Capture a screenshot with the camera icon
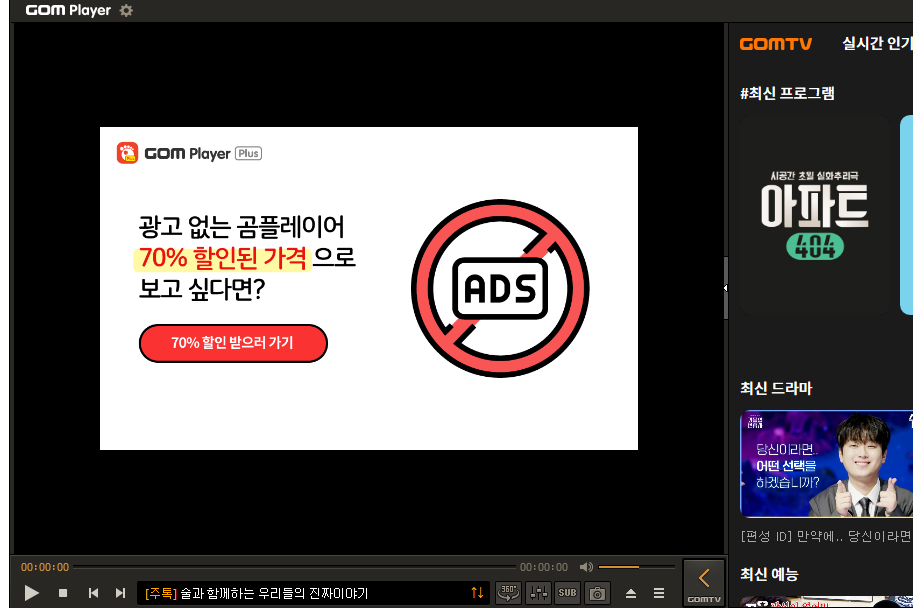Screen dimensions: 913x608 pyautogui.click(x=597, y=592)
